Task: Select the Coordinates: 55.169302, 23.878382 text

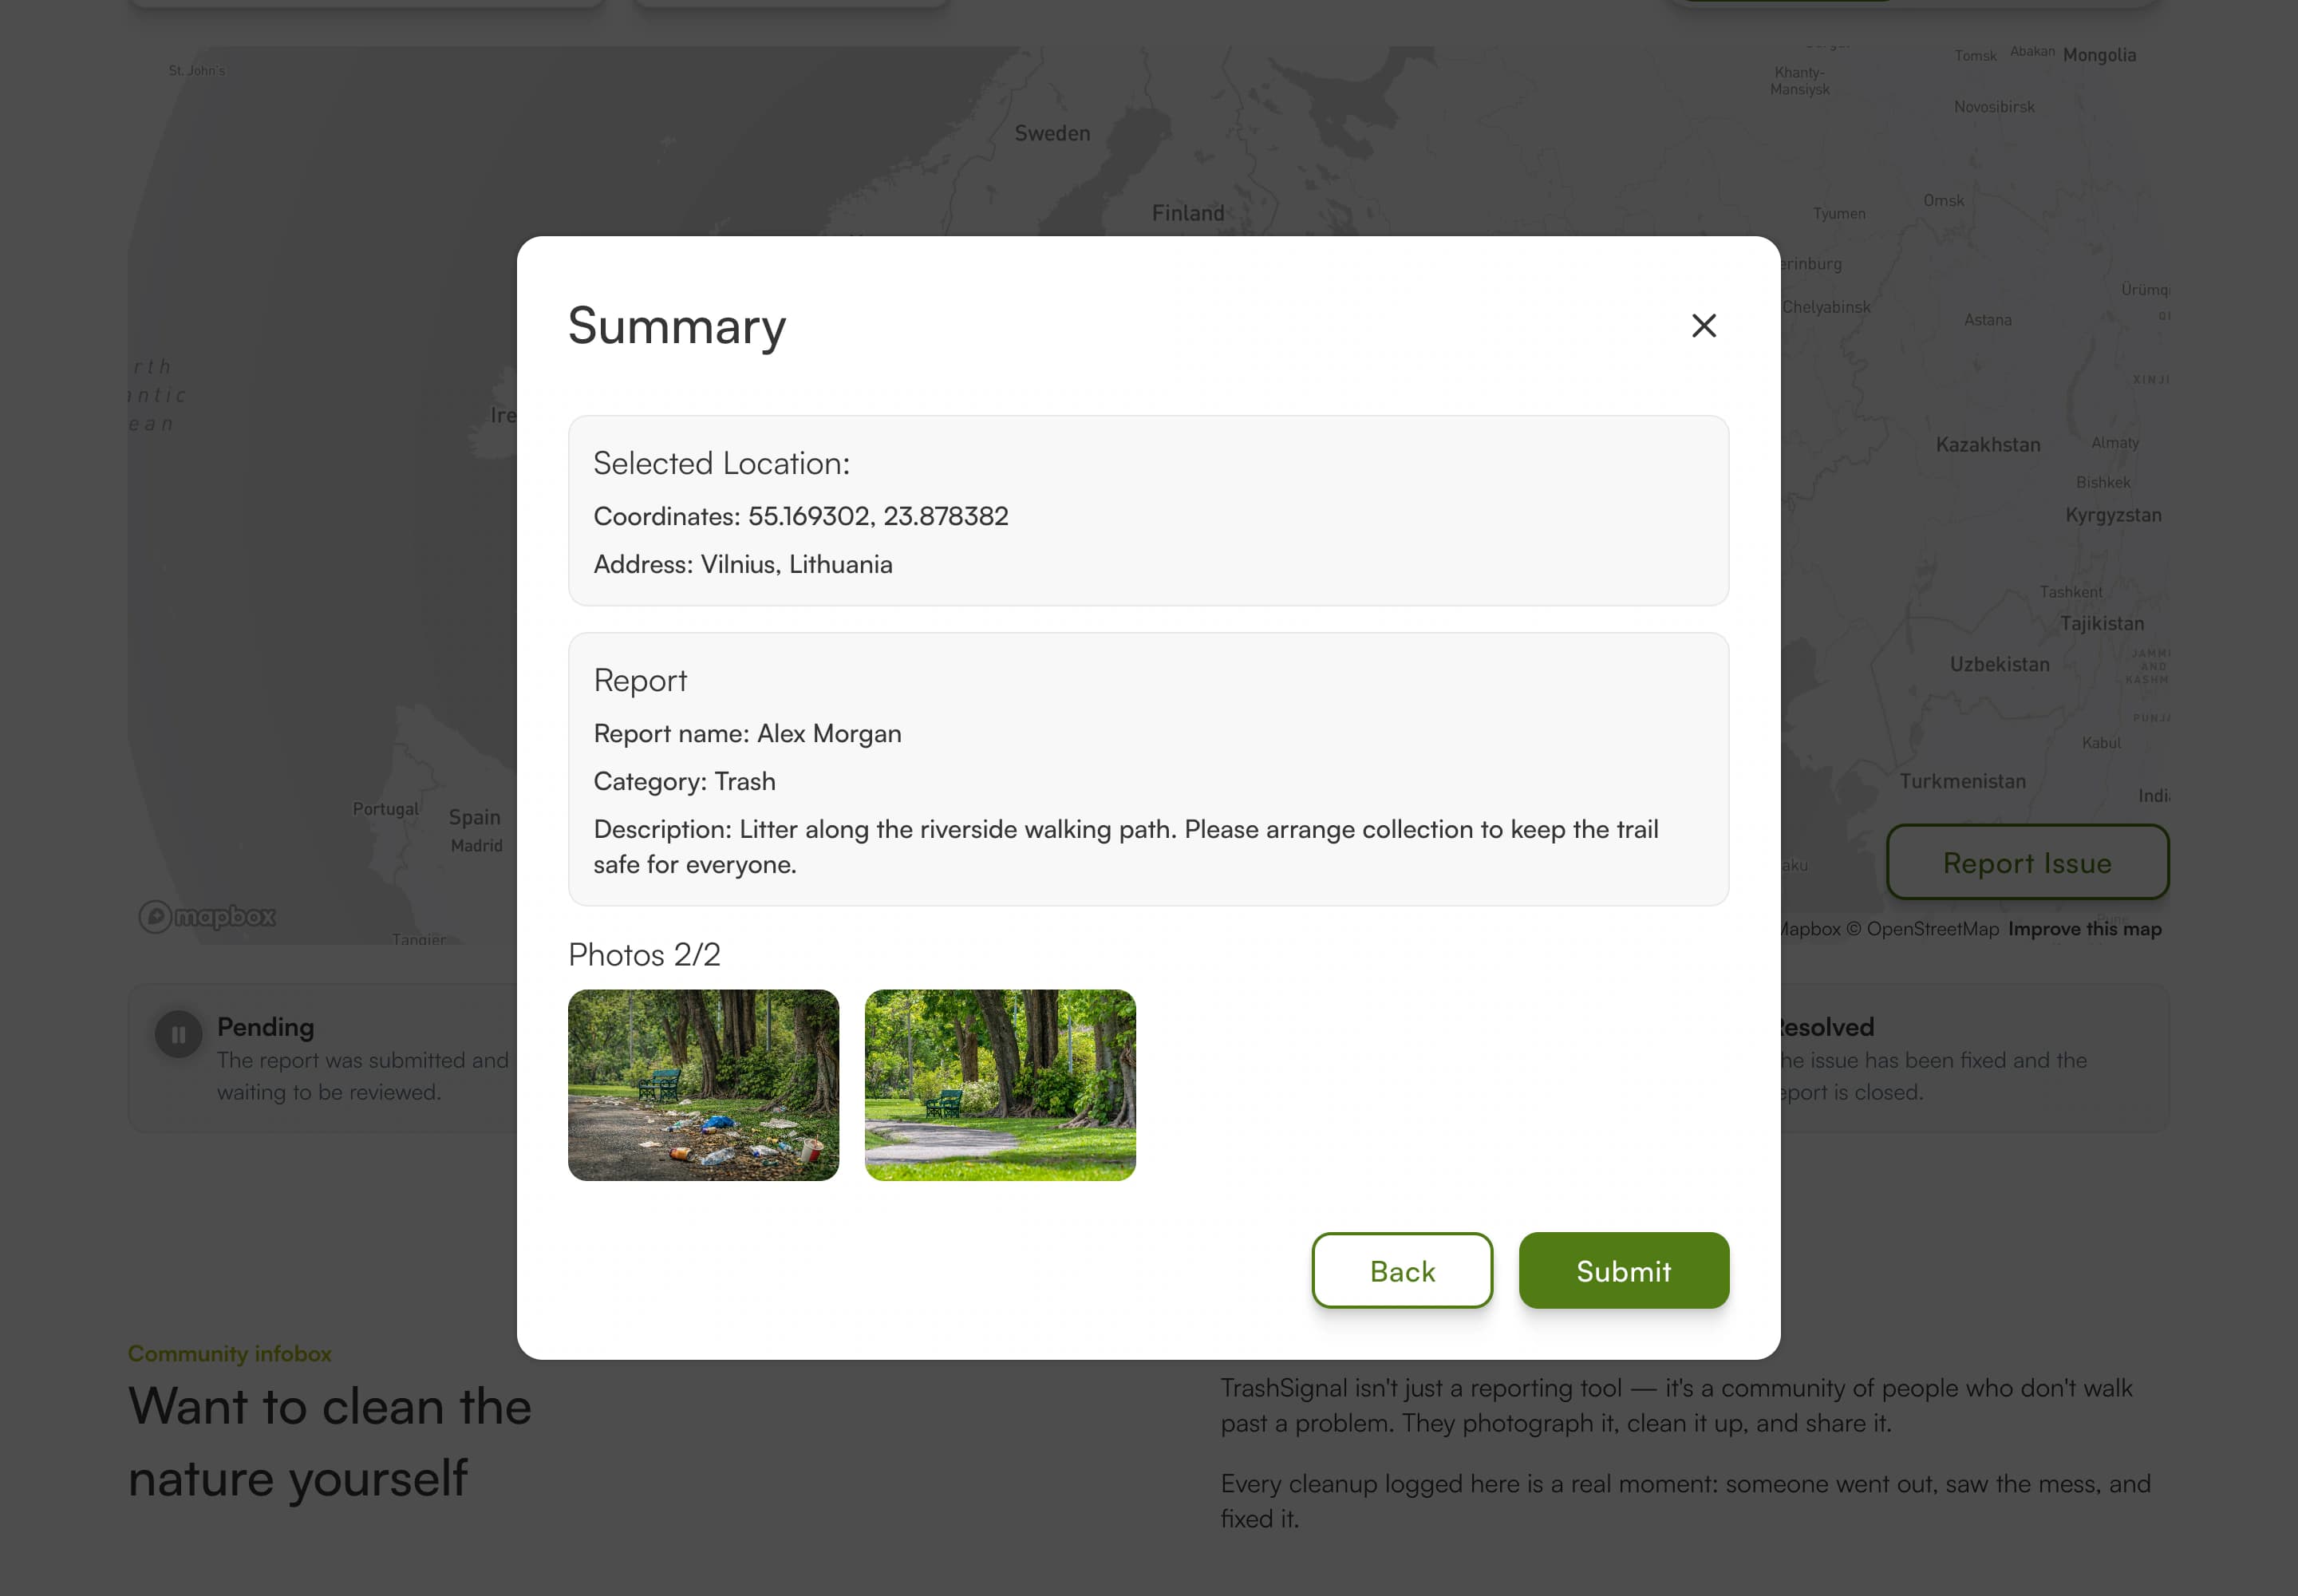Action: 801,516
